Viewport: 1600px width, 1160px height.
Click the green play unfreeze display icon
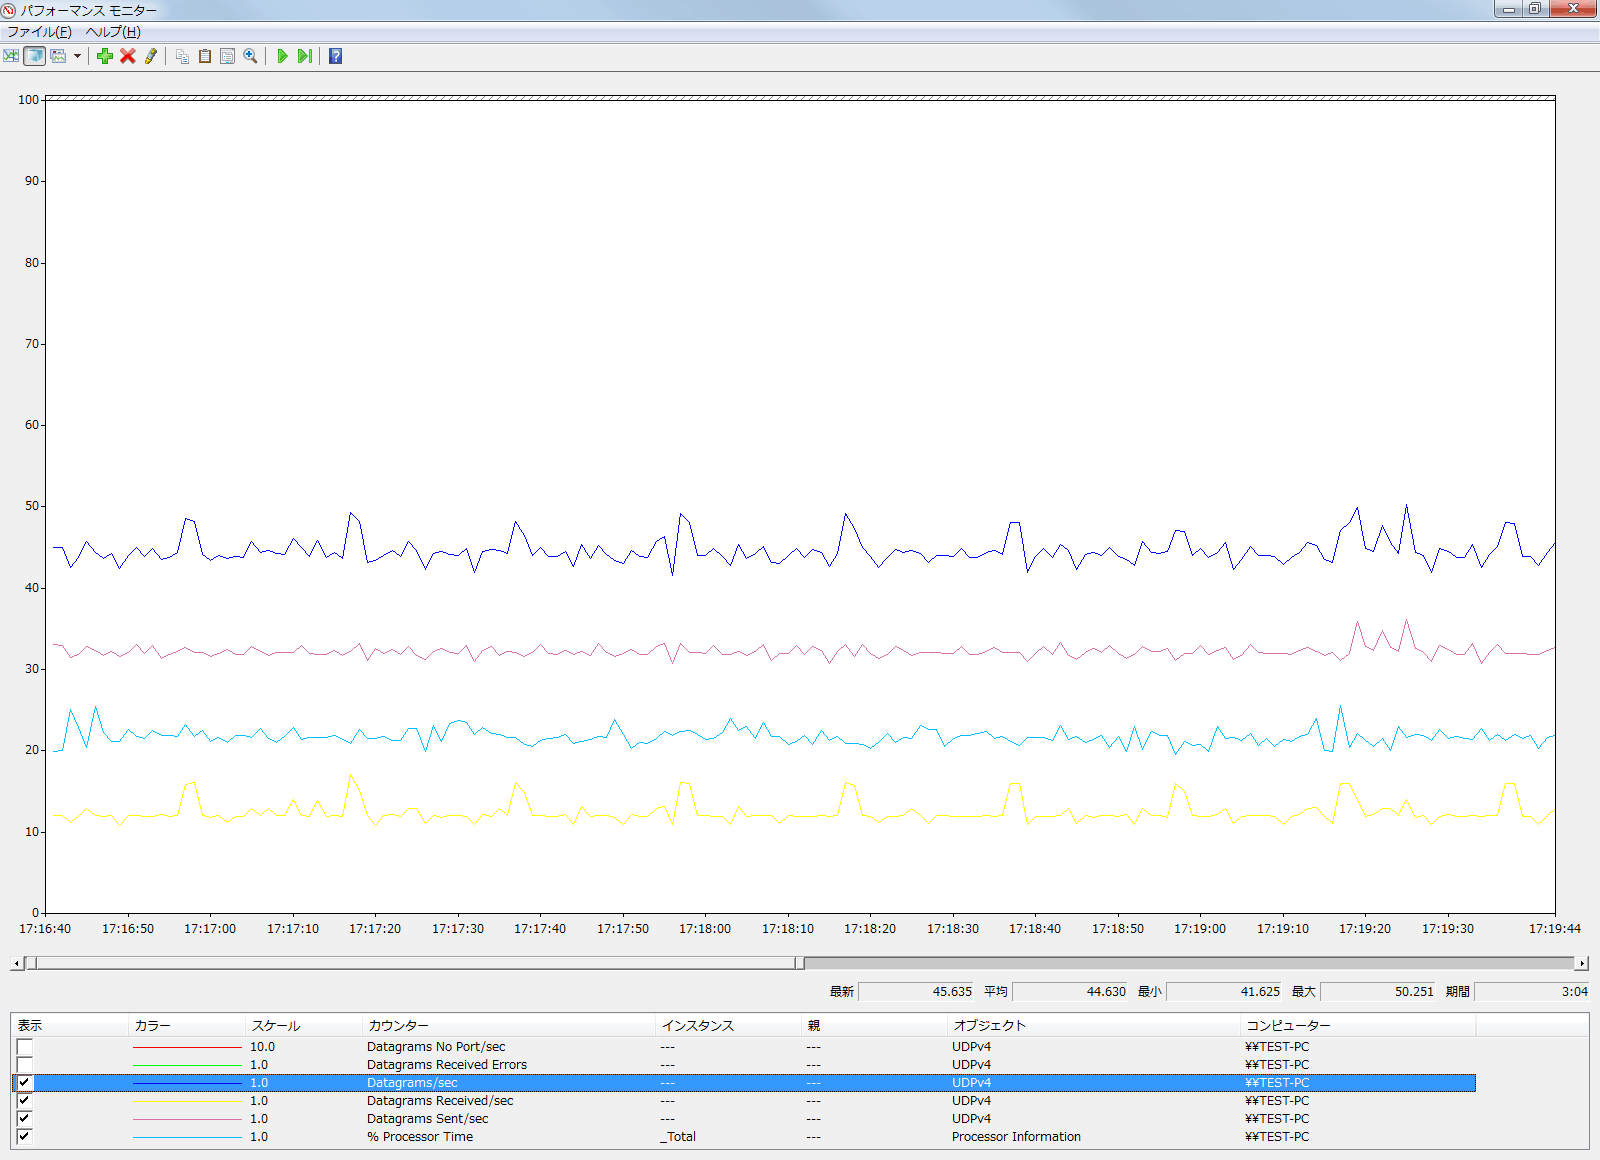tap(282, 56)
